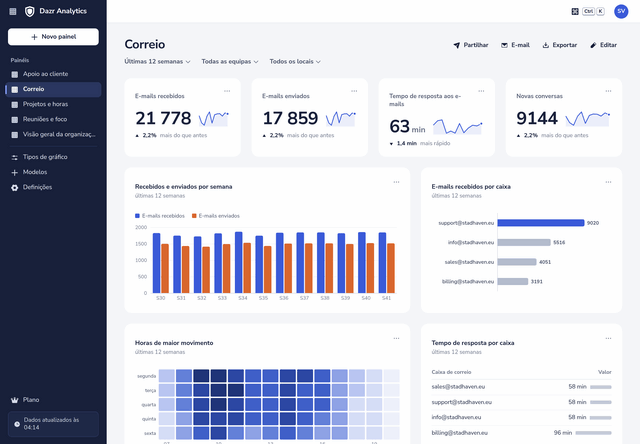Click the support@stadhaven.eu blue bar

(541, 223)
